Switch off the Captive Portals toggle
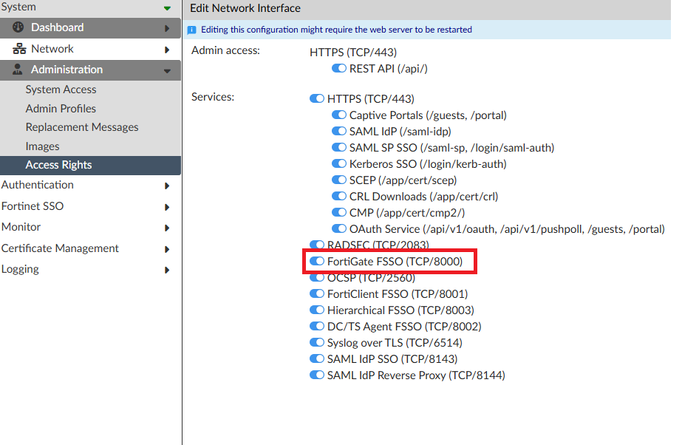The height and width of the screenshot is (445, 699). [x=339, y=116]
